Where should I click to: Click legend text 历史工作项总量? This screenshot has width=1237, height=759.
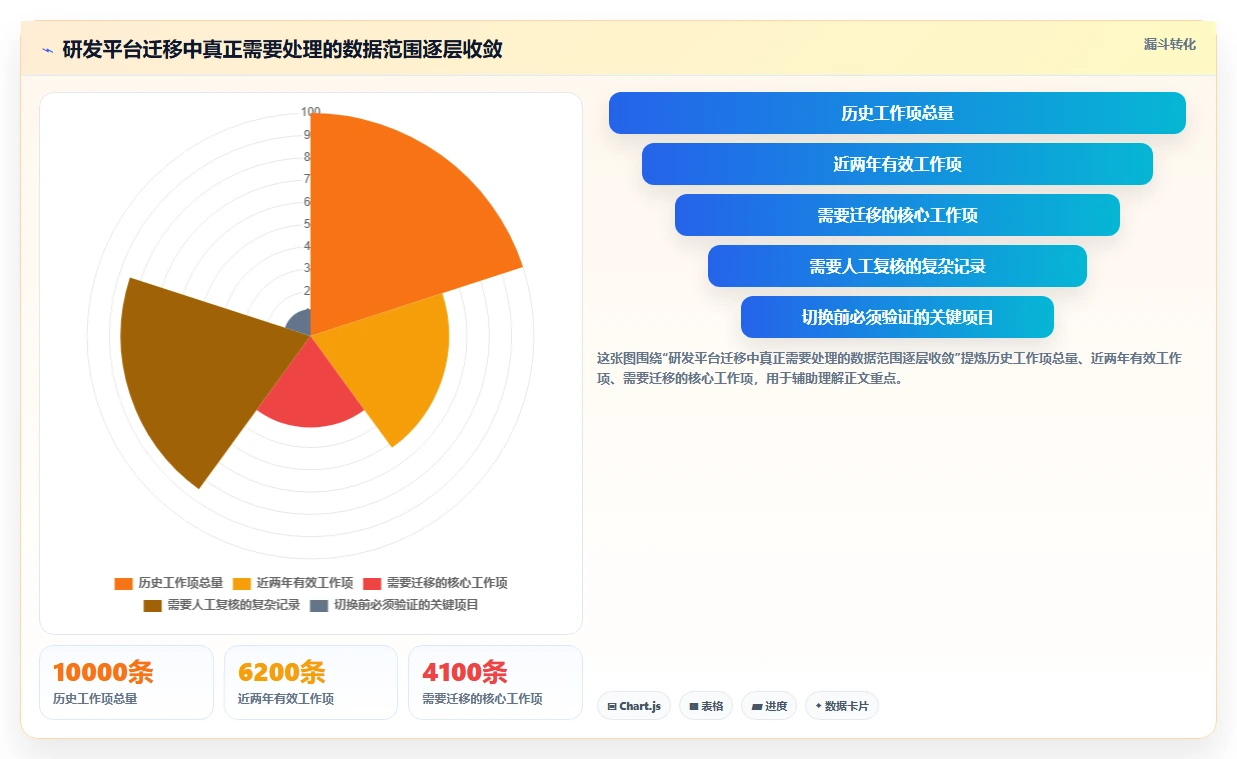coord(181,583)
